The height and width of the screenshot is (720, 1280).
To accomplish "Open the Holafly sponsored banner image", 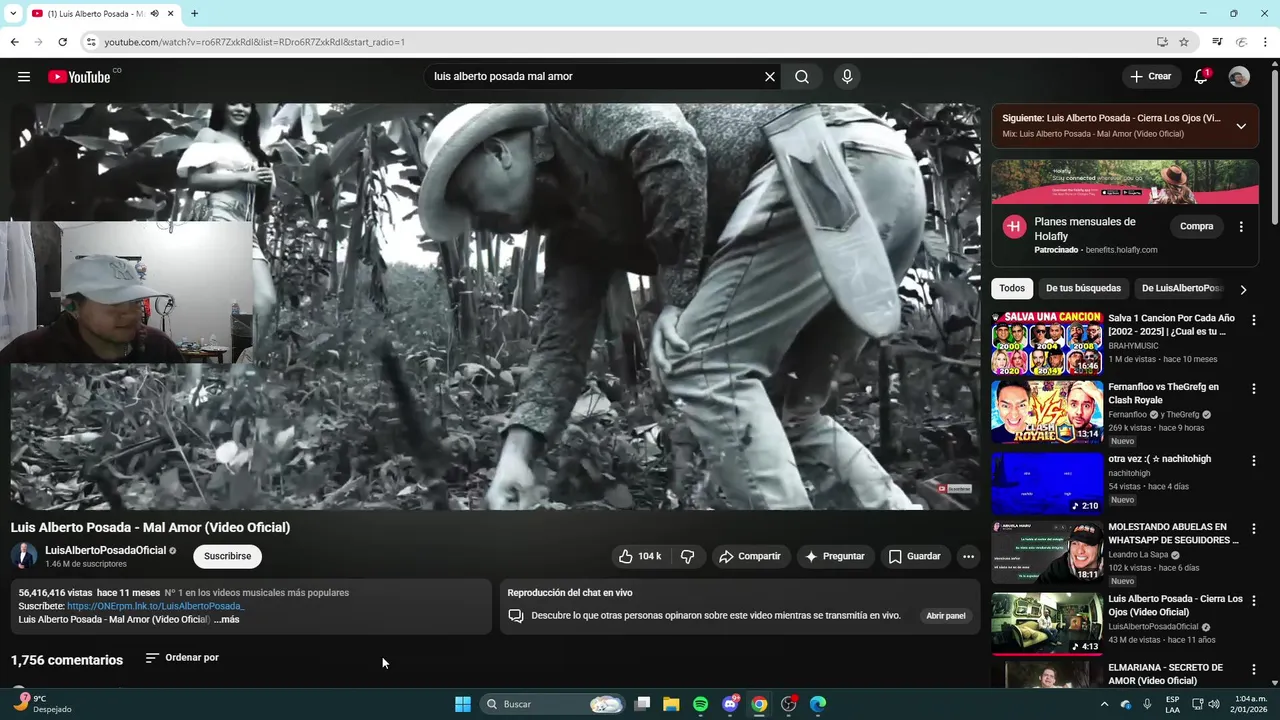I will coord(1125,182).
